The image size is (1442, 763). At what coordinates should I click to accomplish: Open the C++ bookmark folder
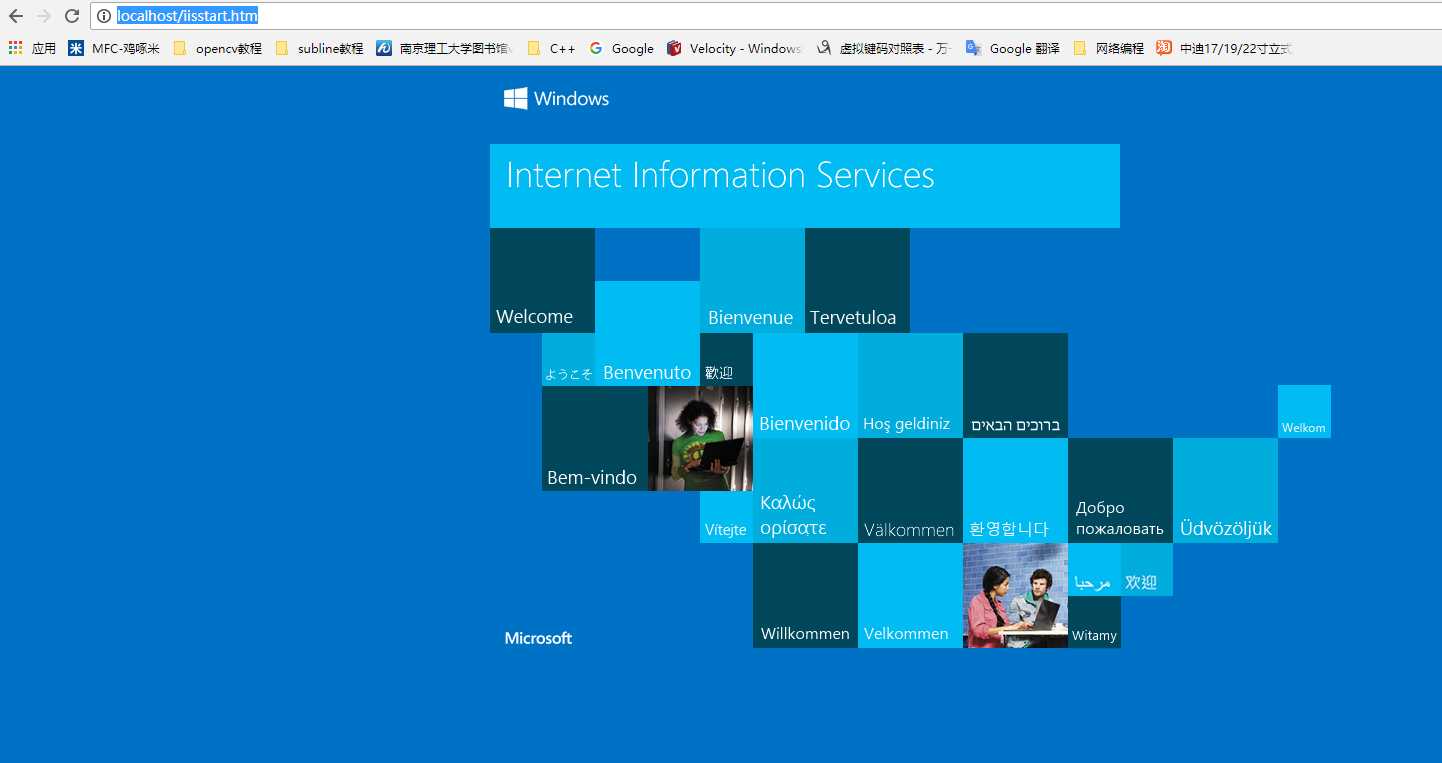551,48
